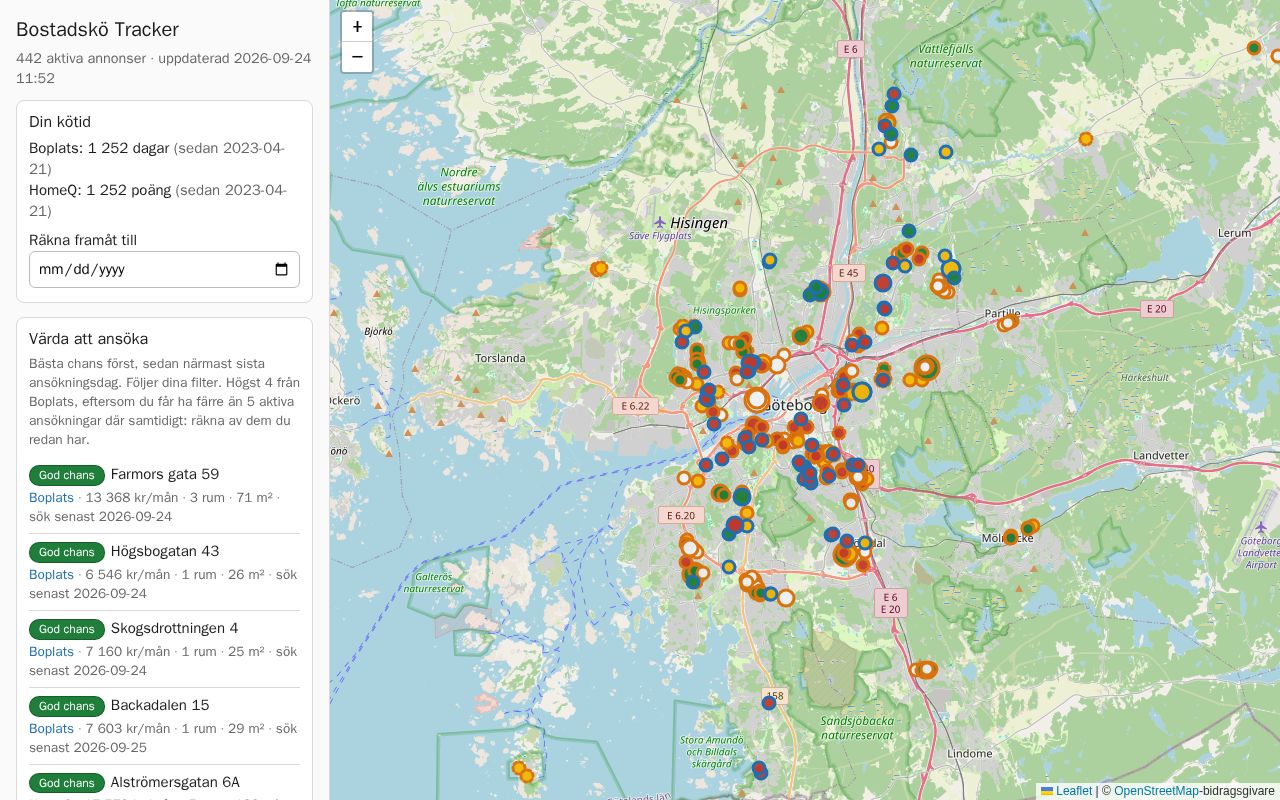Open Boplats link under Farmors gata 59

[x=51, y=498]
